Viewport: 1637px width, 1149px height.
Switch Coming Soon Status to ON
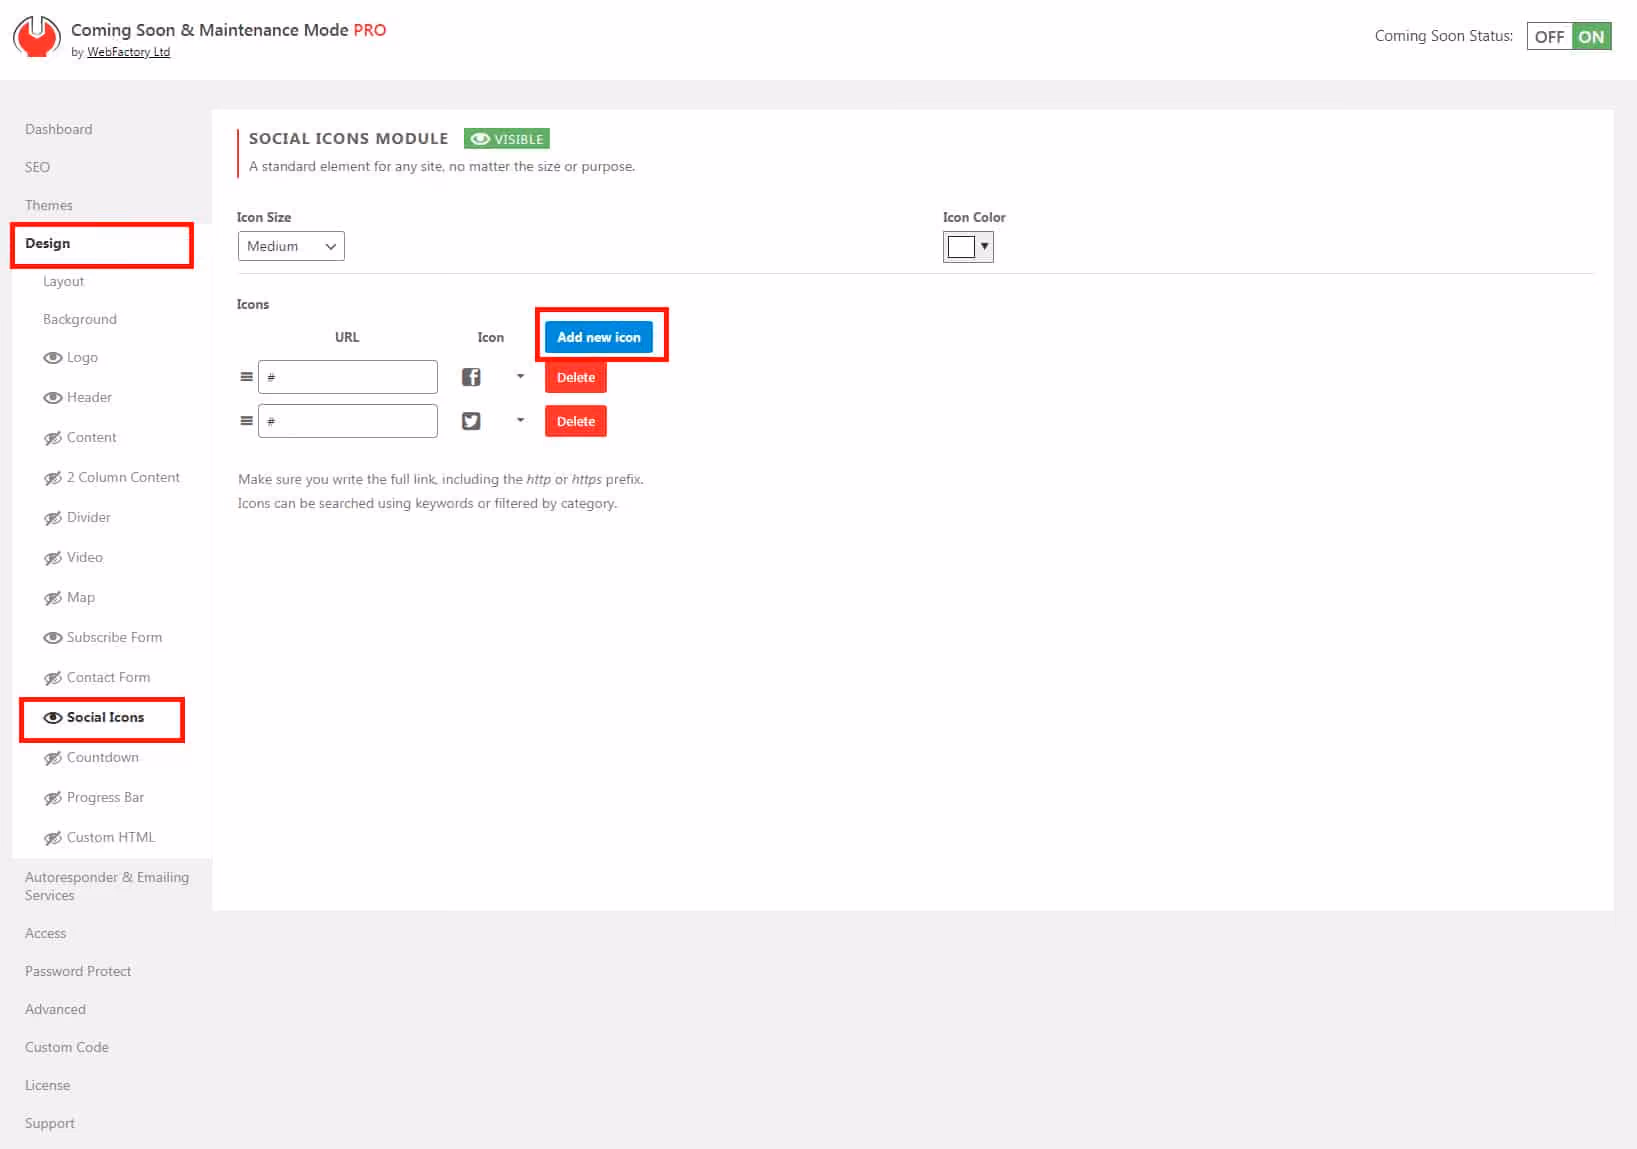[1591, 37]
